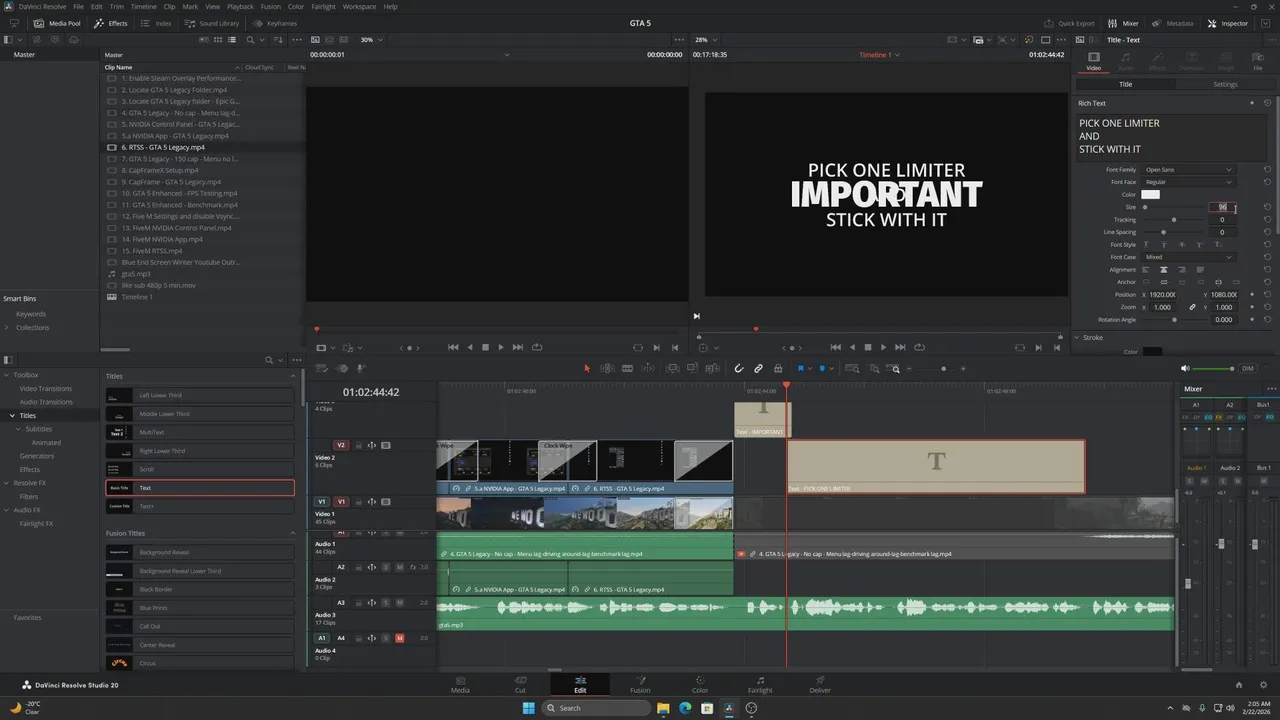Click the text Color swatch
Image resolution: width=1280 pixels, height=720 pixels.
1151,194
